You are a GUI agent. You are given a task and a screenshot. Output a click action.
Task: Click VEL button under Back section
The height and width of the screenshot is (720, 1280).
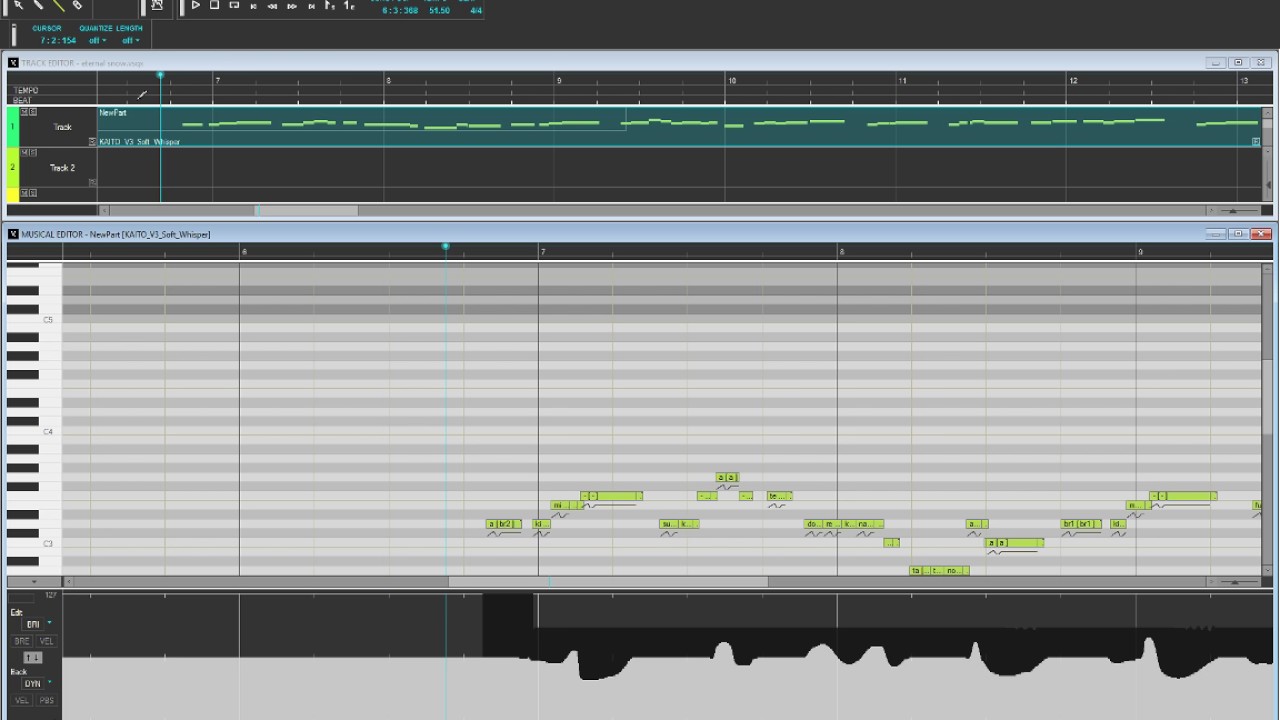point(22,700)
